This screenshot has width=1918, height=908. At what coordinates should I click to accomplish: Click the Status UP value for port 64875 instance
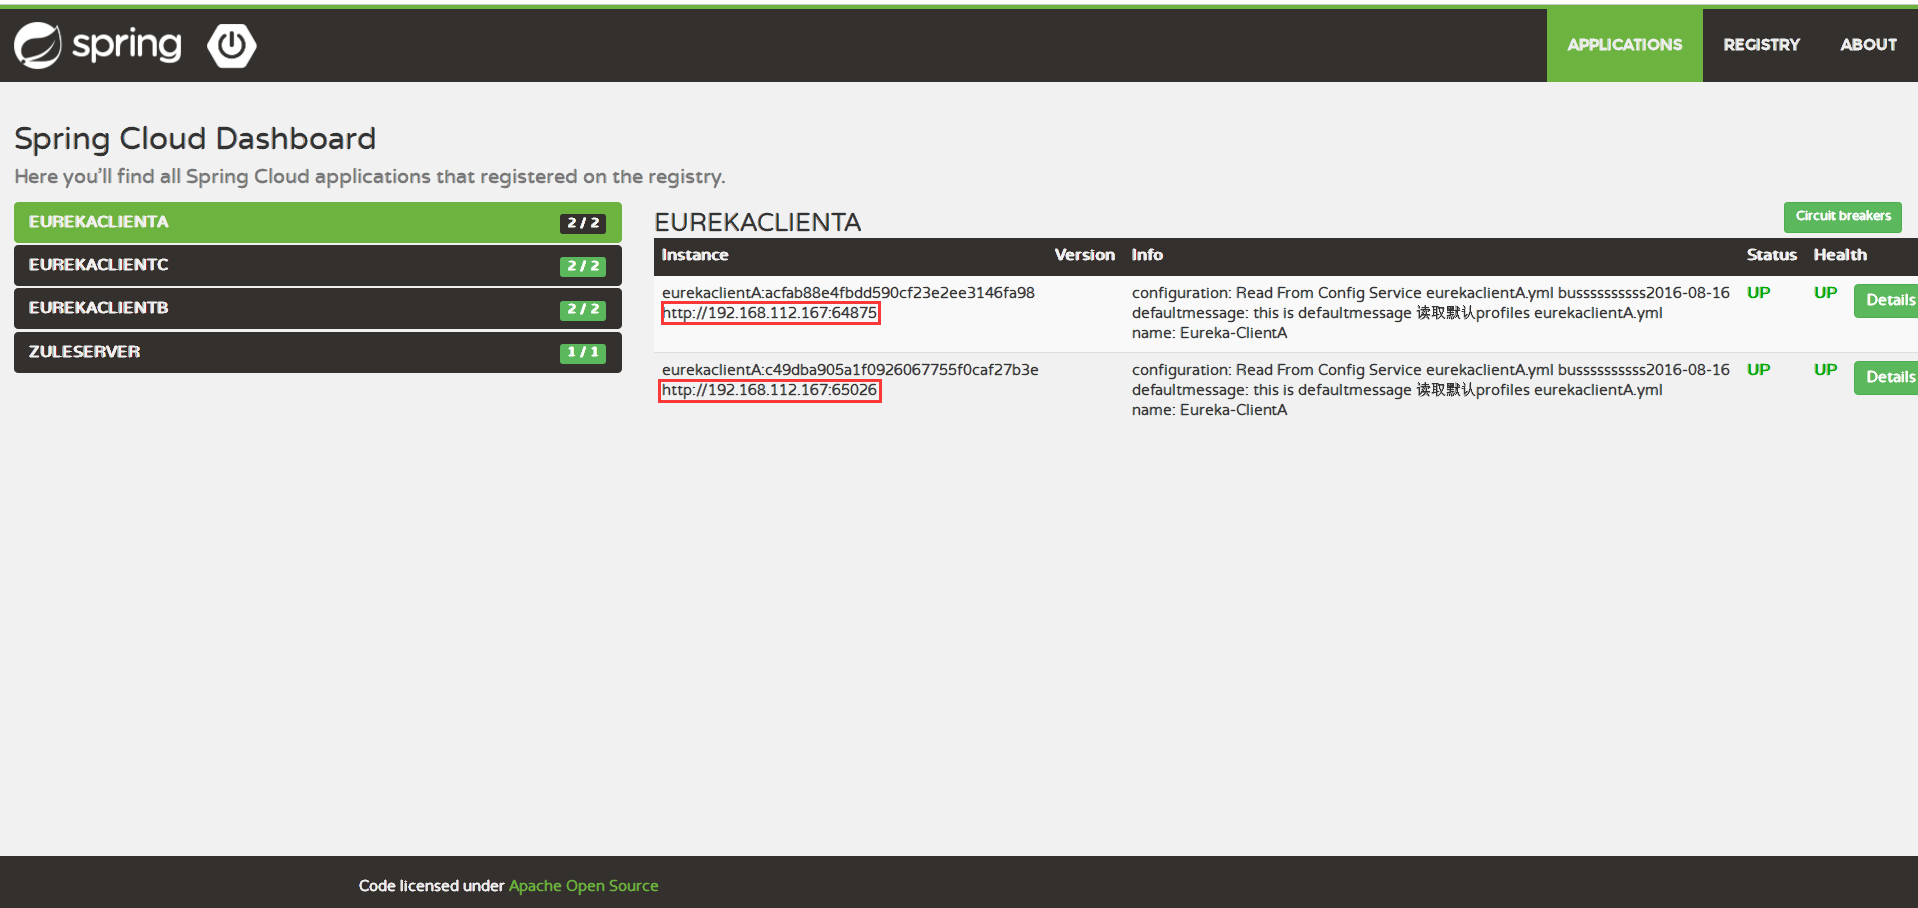[1758, 293]
